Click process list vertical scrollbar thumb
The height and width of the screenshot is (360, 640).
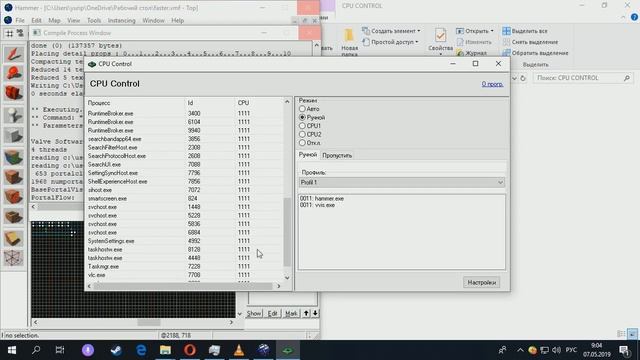pyautogui.click(x=287, y=231)
